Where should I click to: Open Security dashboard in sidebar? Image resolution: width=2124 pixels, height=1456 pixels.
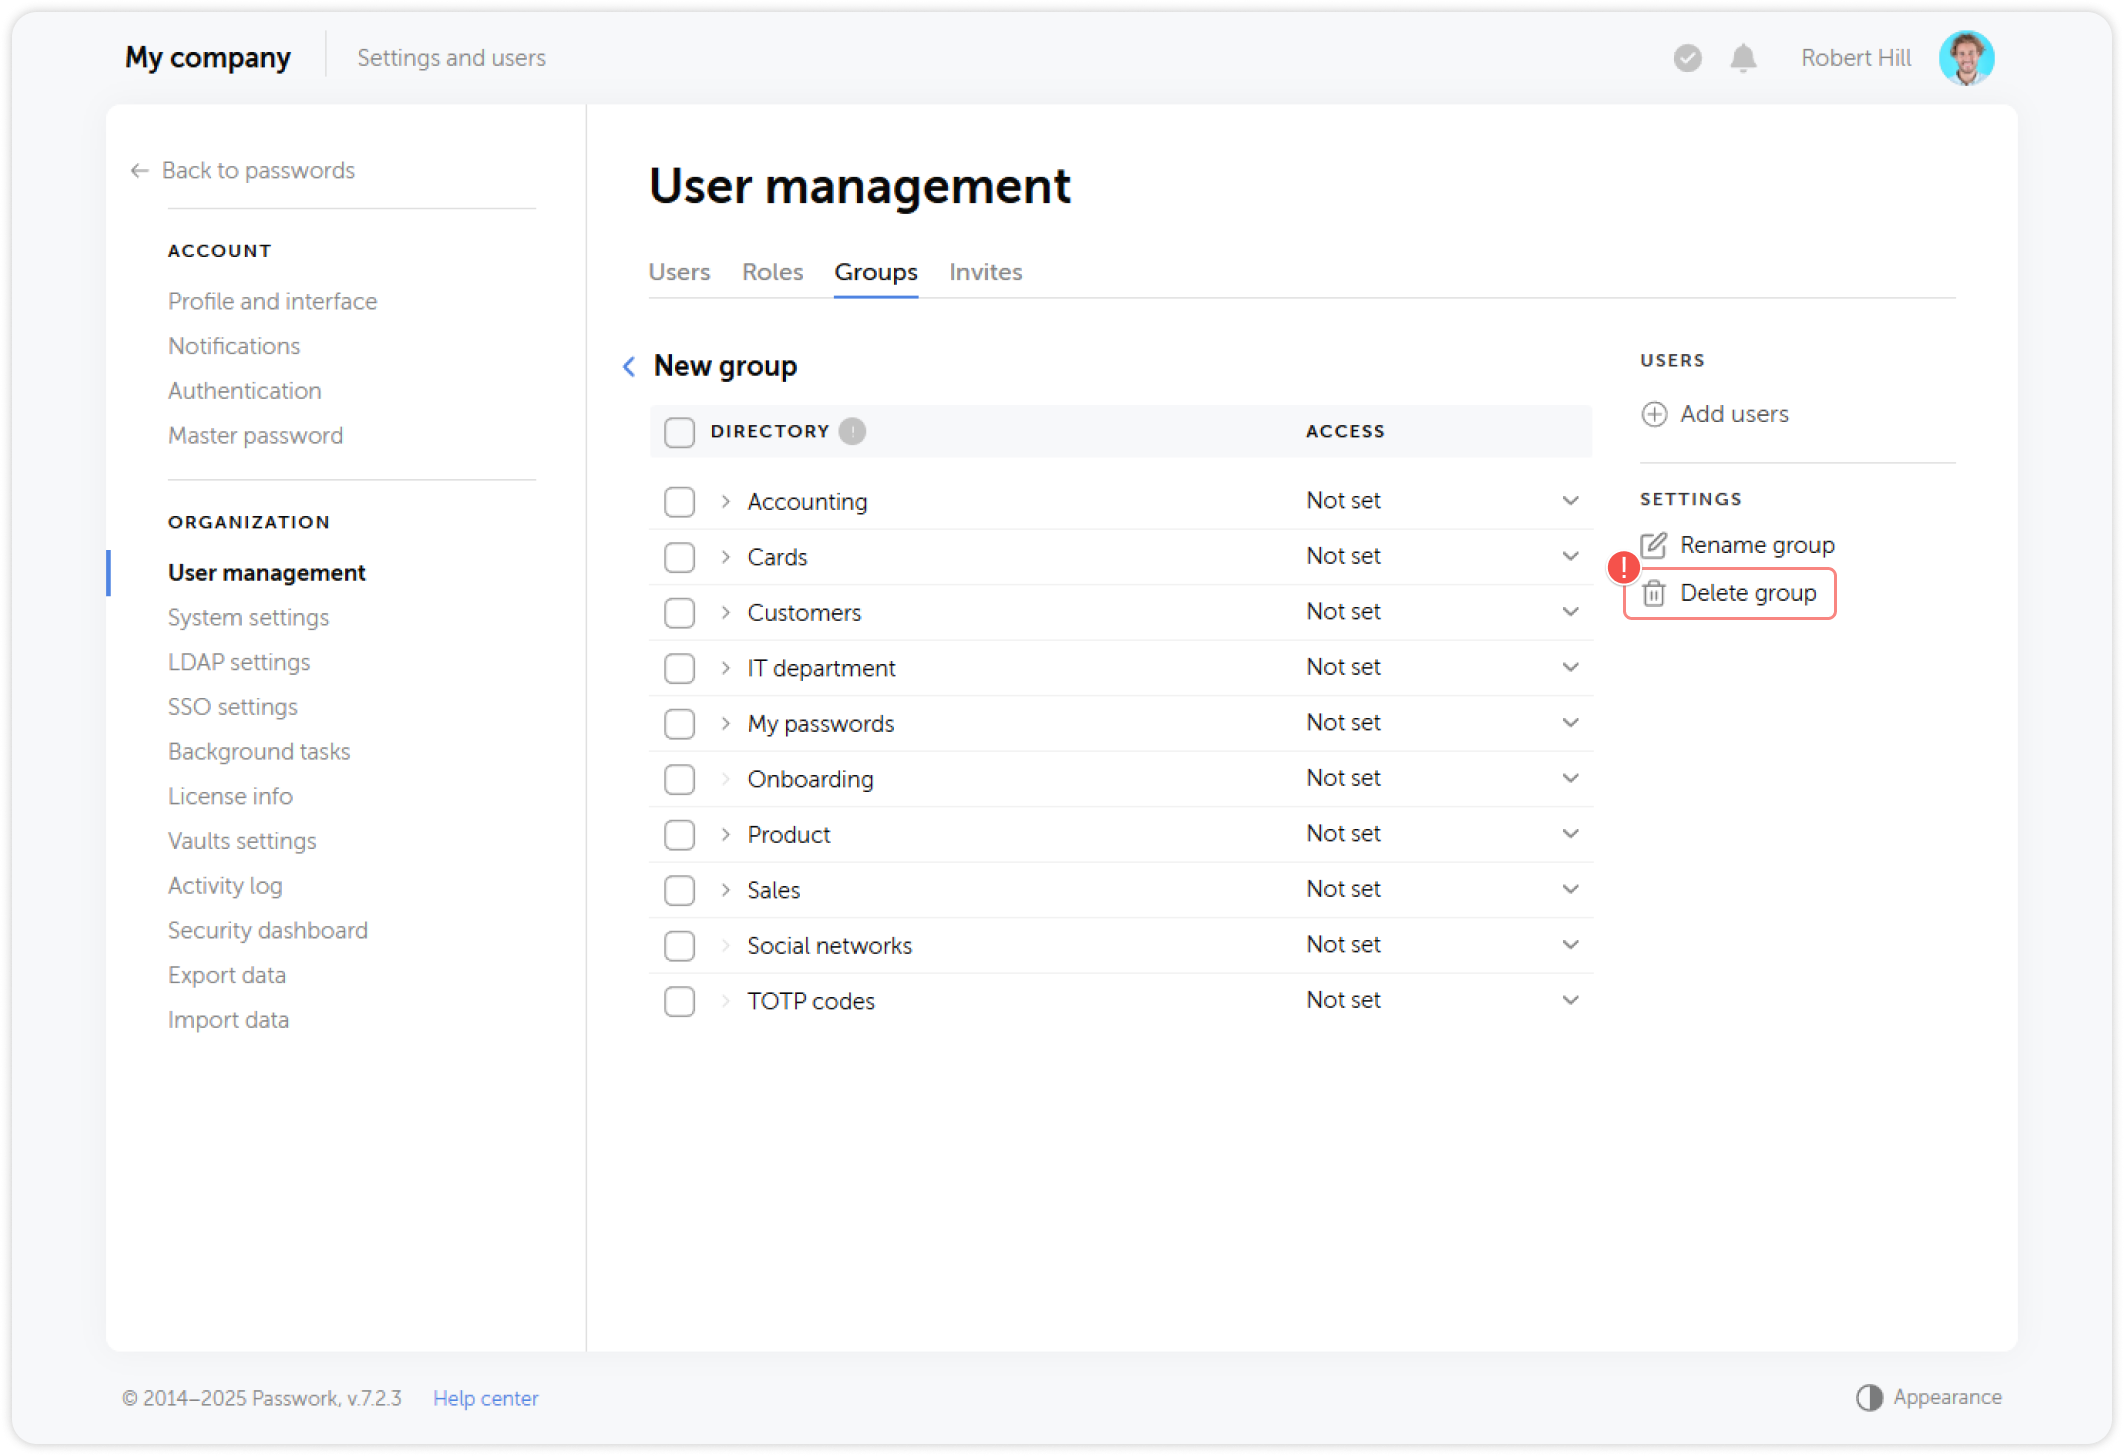(x=267, y=930)
